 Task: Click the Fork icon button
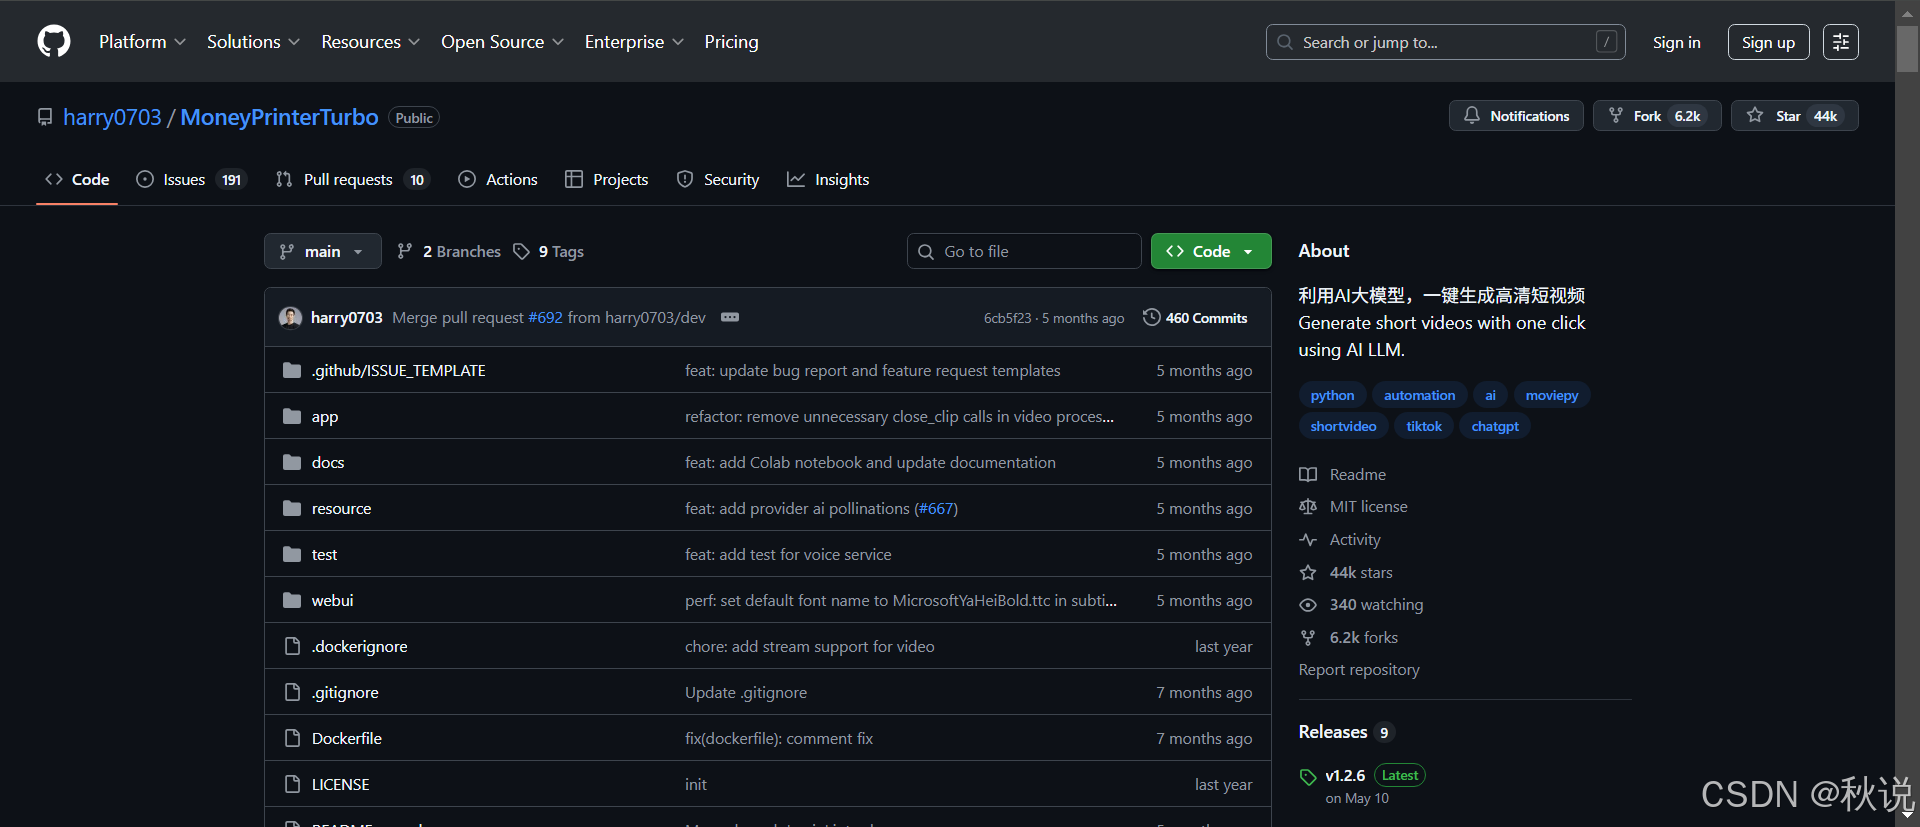point(1657,116)
